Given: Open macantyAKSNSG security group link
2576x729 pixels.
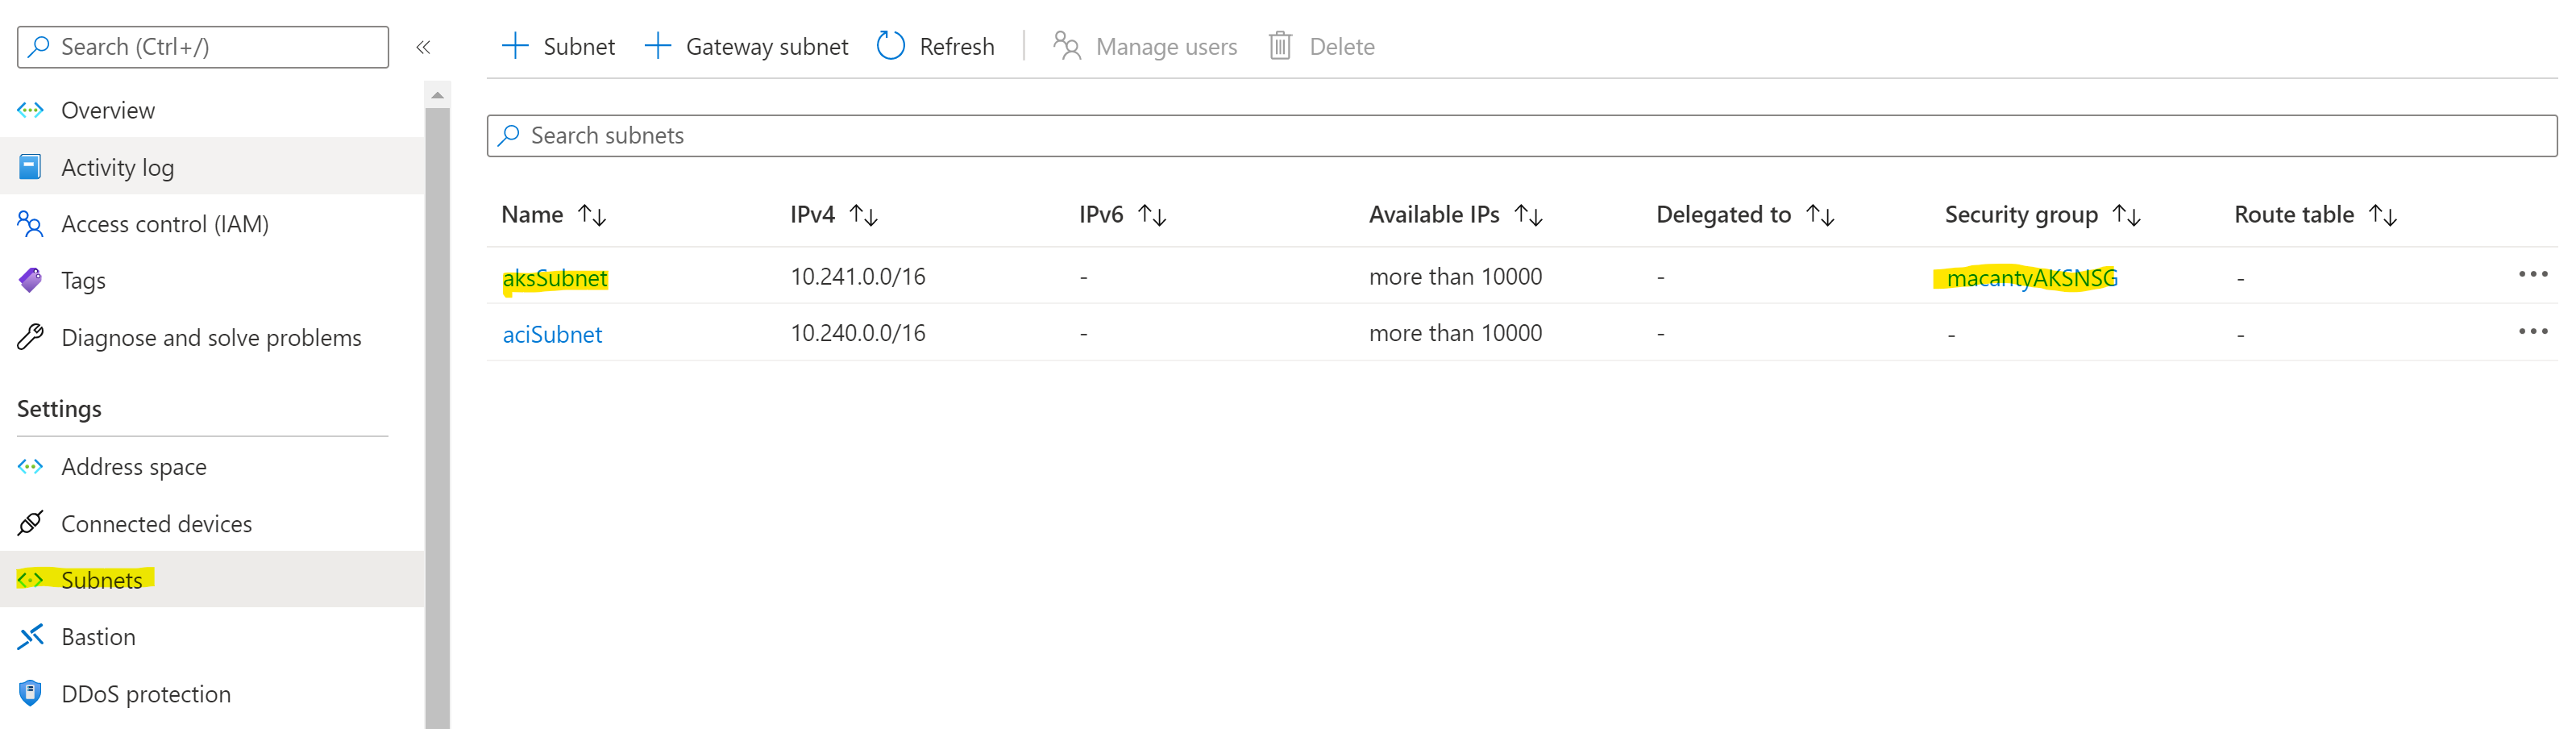Looking at the screenshot, I should point(2032,278).
